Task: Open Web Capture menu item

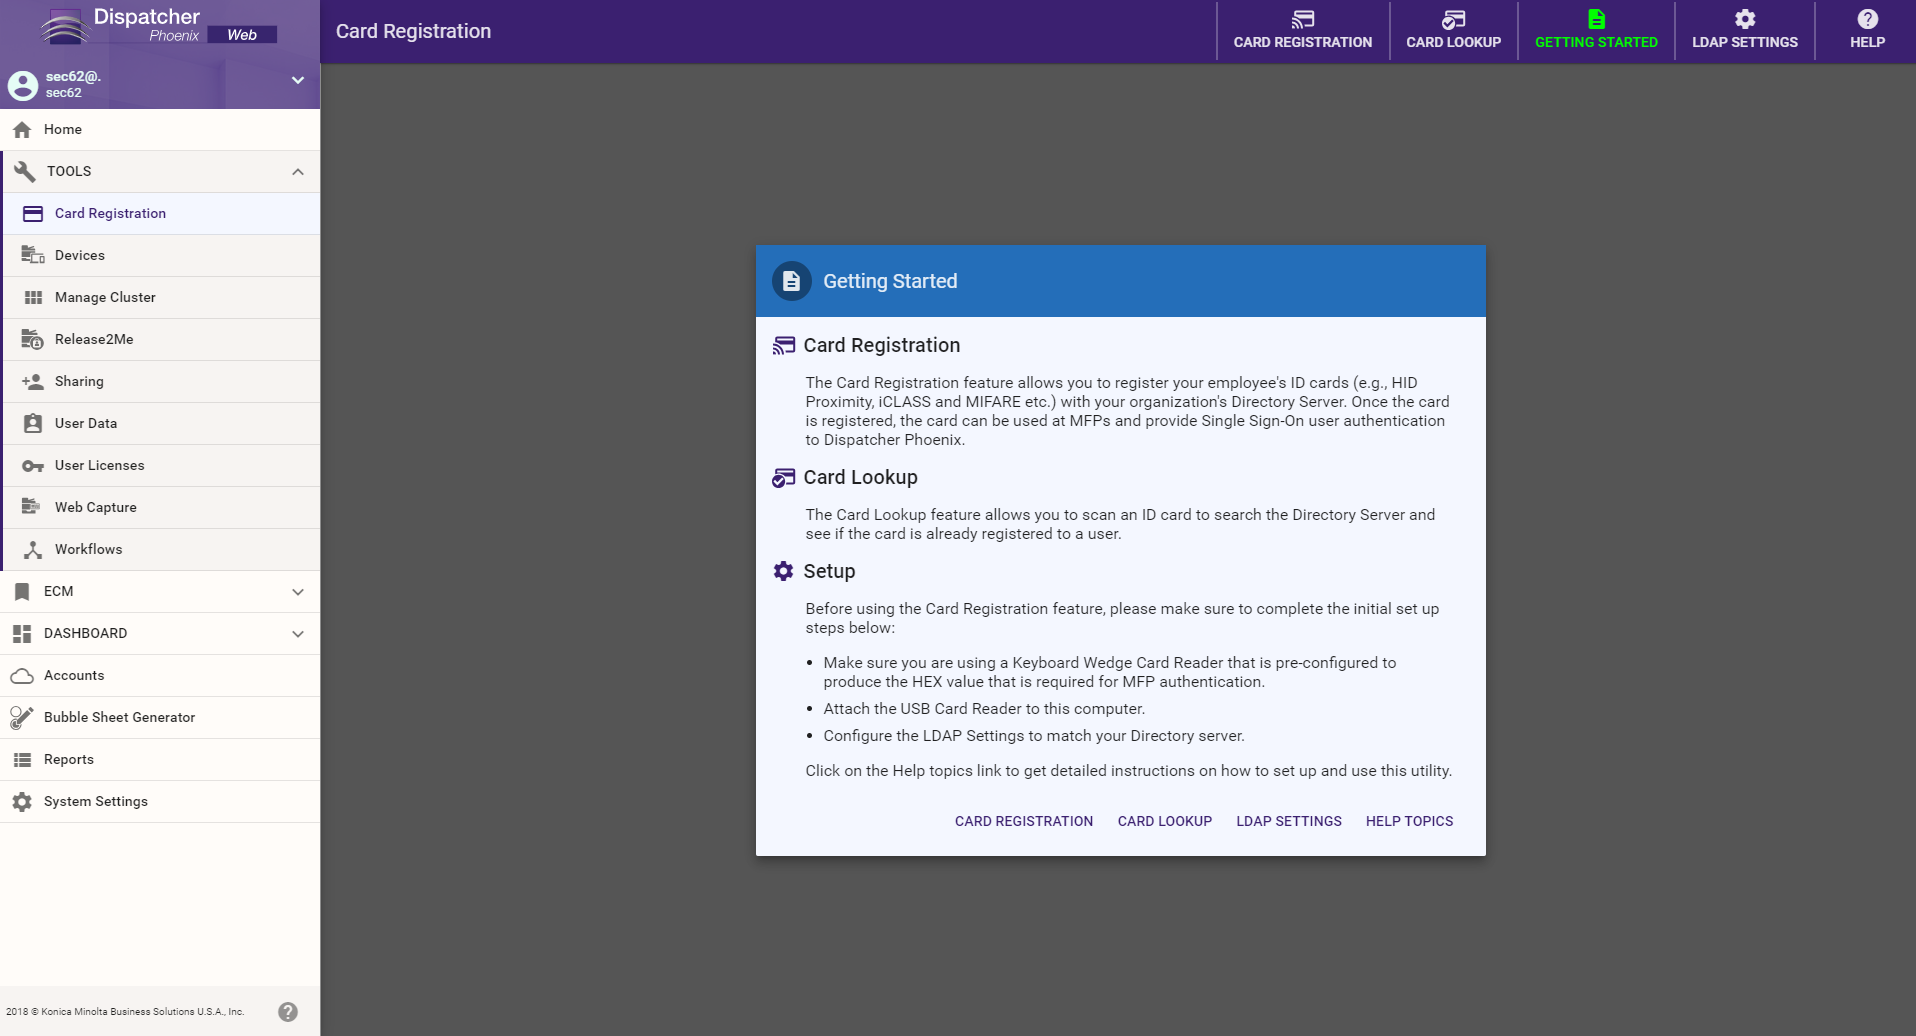Action: pos(162,508)
